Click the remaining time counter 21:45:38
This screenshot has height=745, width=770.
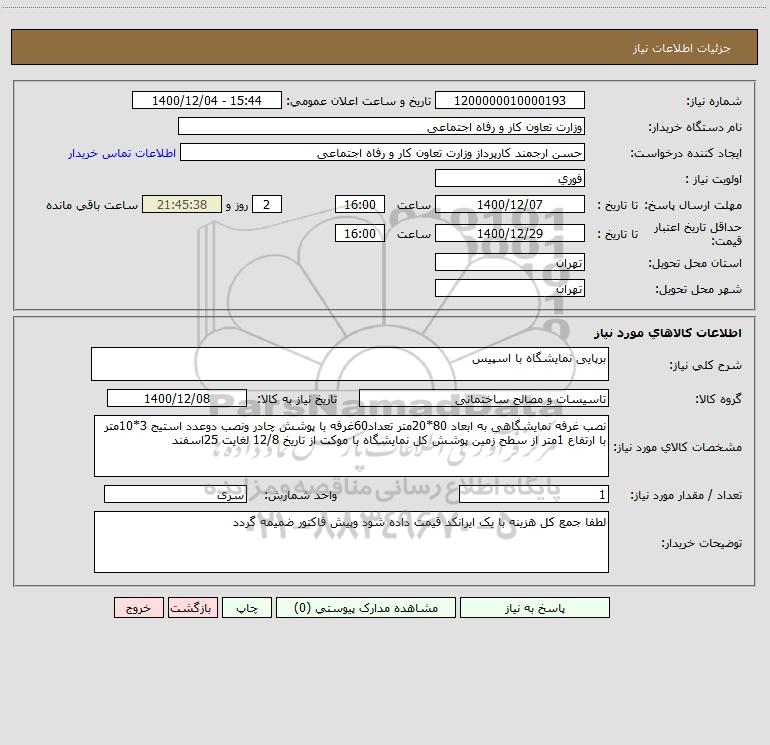coord(182,204)
